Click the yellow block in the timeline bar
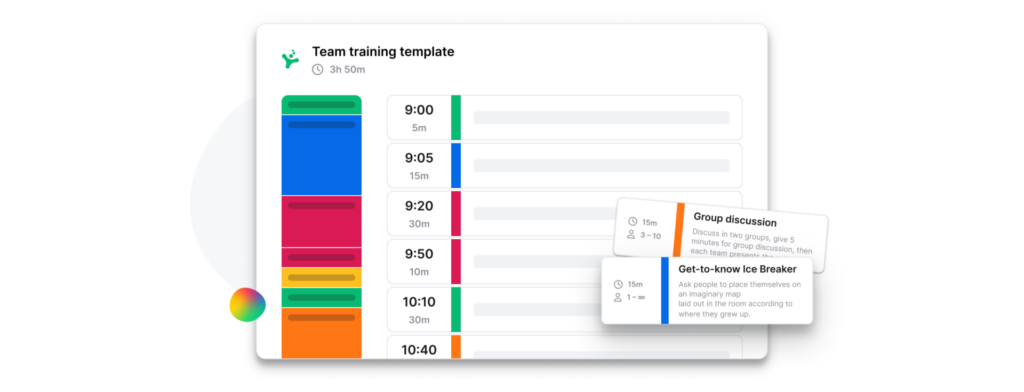Image resolution: width=1024 pixels, height=392 pixels. click(321, 278)
